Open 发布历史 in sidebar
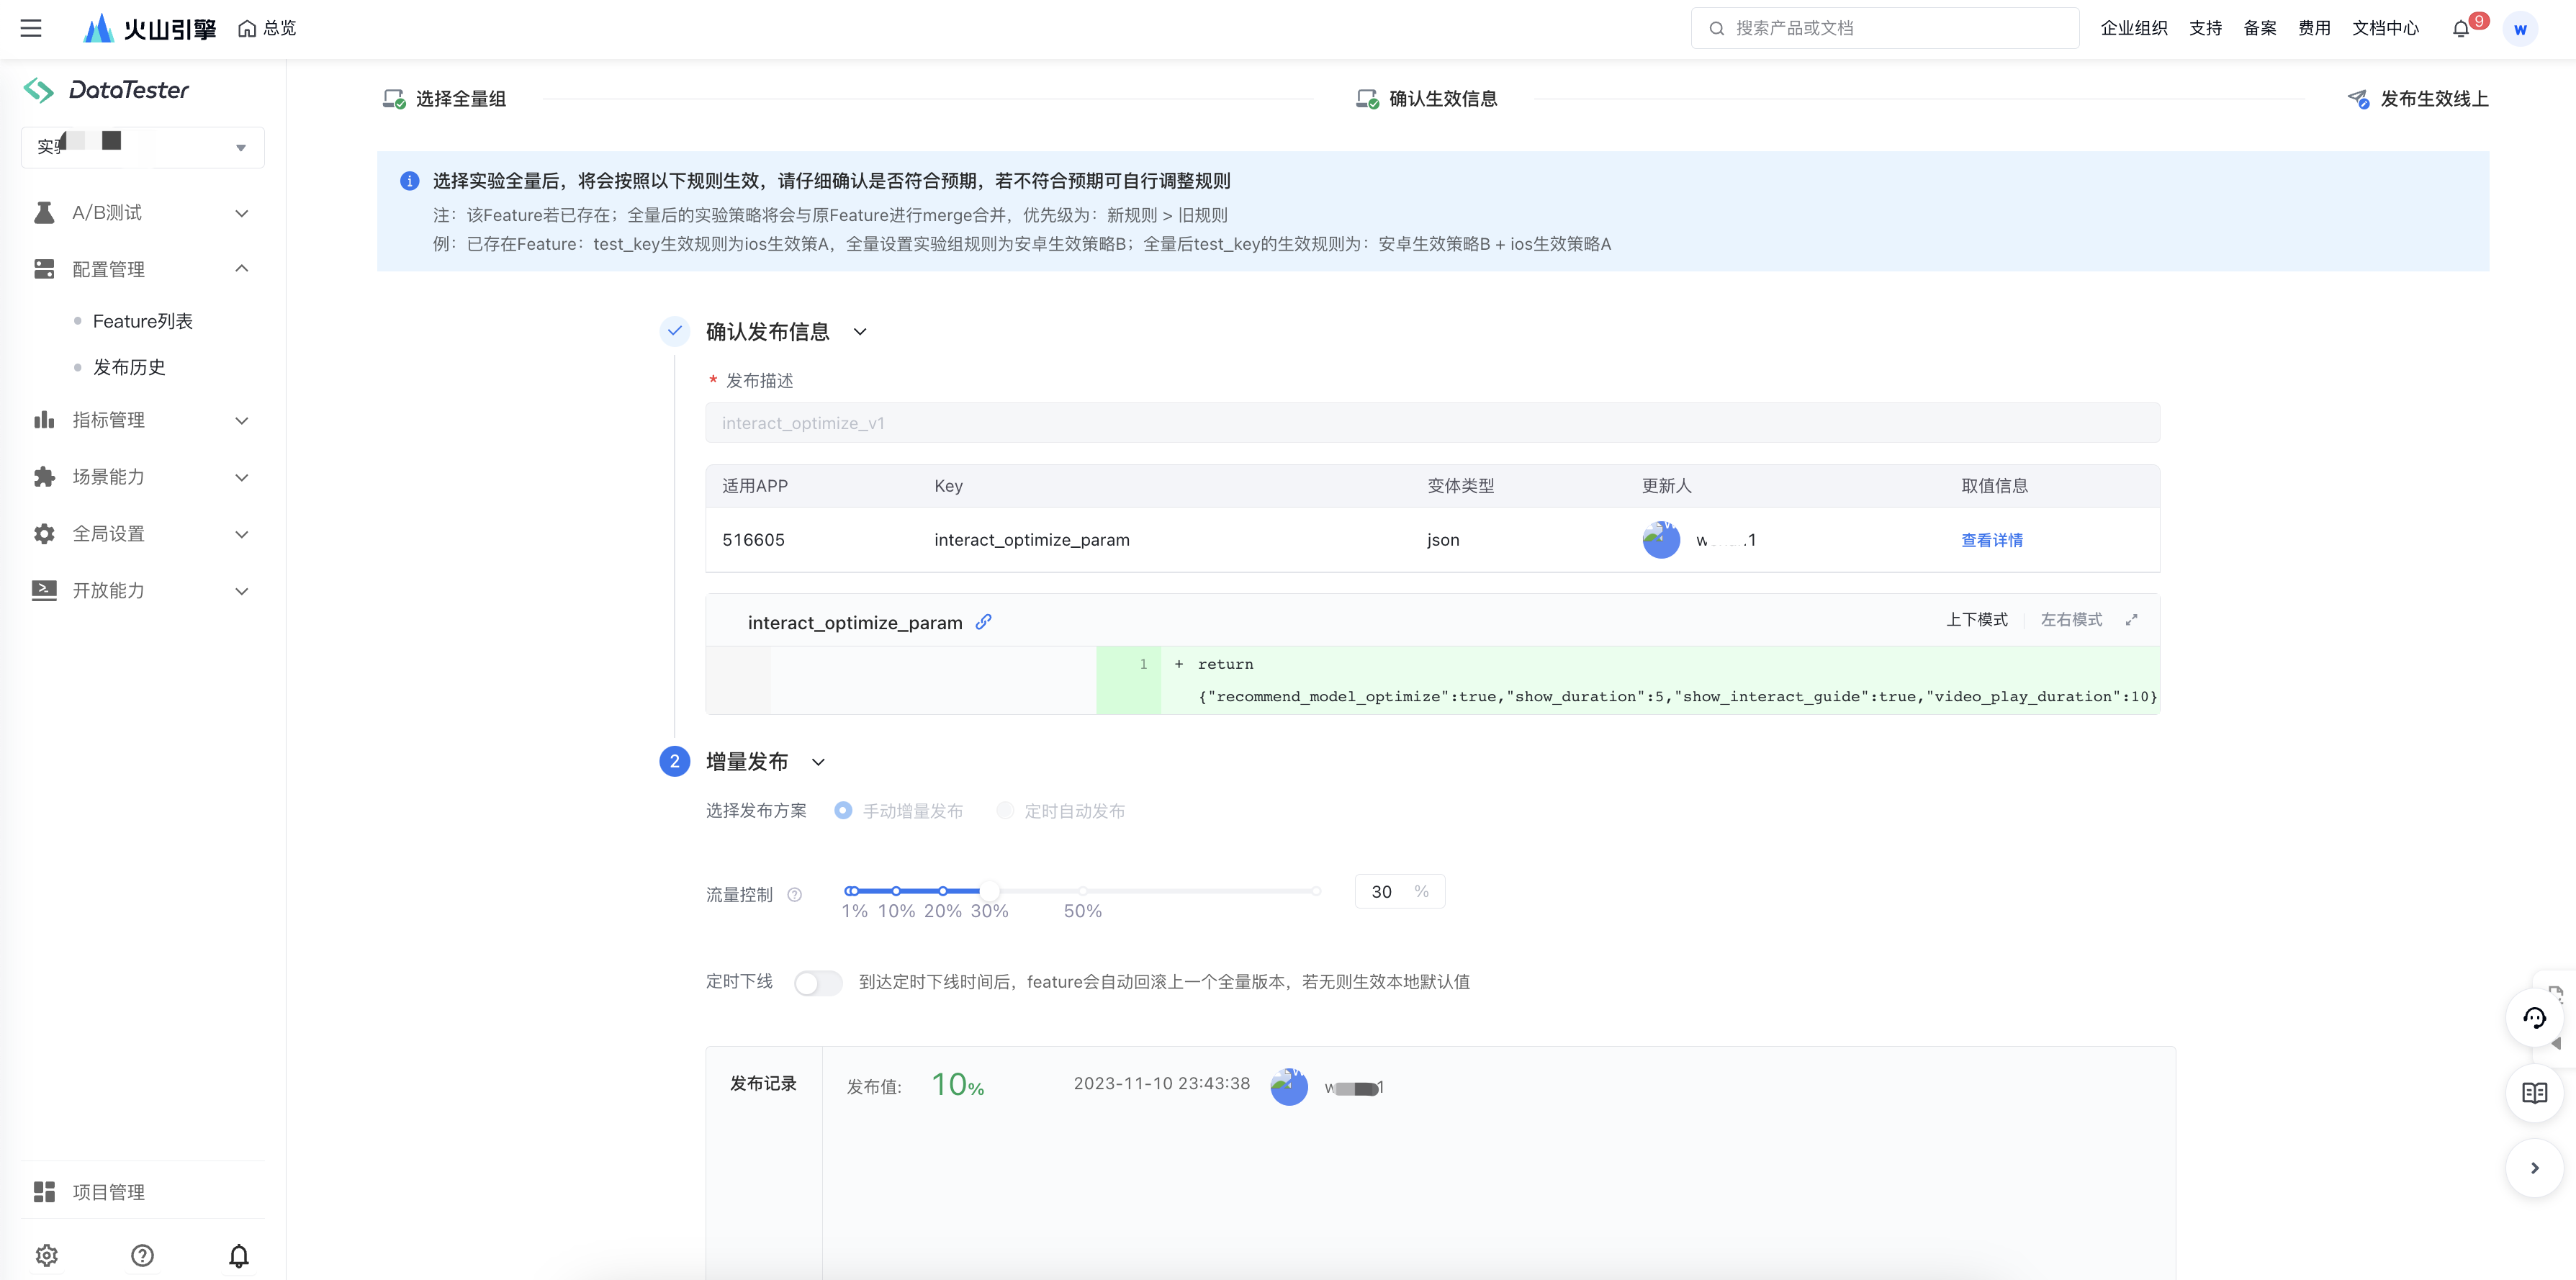This screenshot has width=2576, height=1280. click(x=129, y=367)
